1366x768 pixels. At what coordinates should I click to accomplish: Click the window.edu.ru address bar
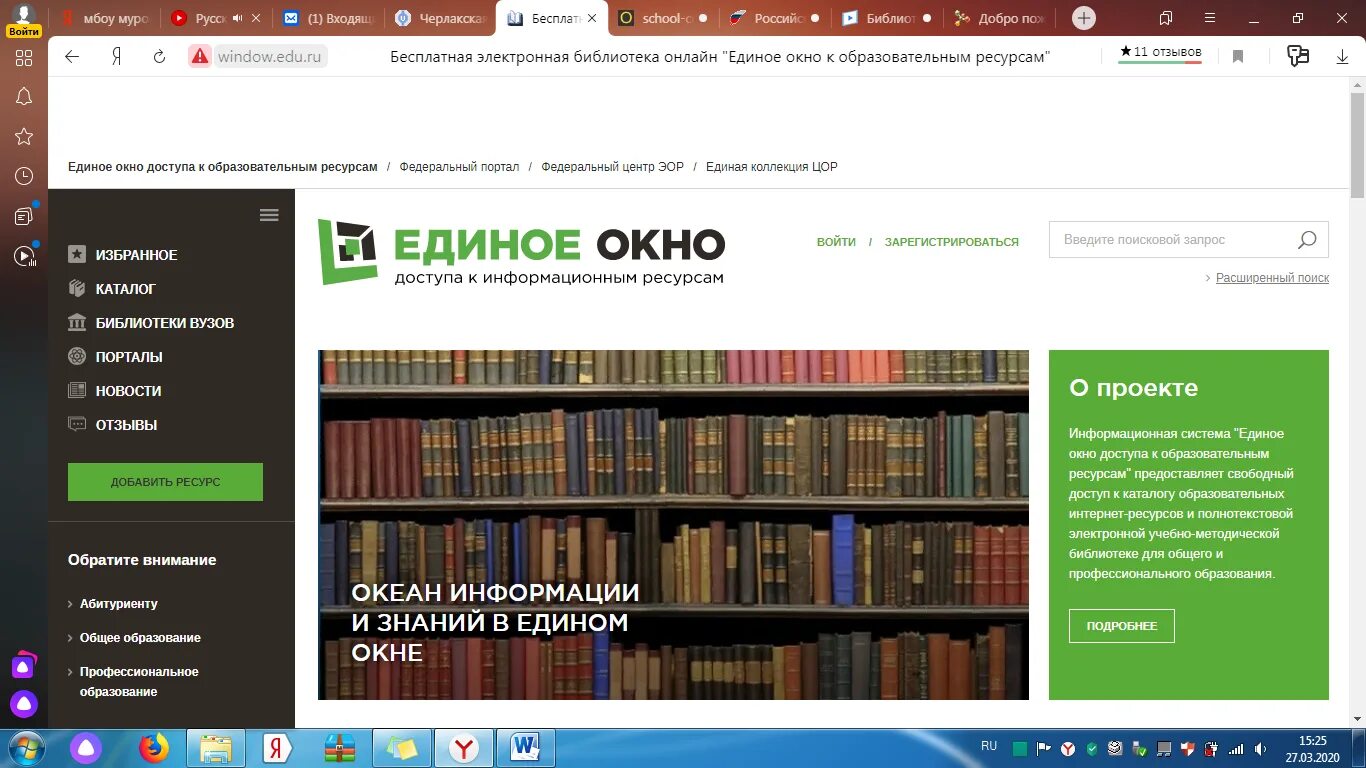click(x=272, y=57)
